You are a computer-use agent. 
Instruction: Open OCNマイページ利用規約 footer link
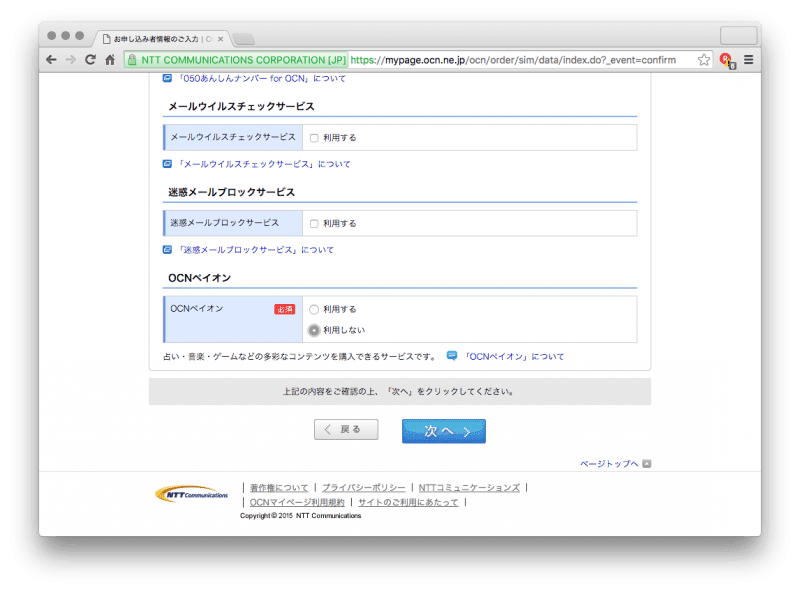pos(297,503)
